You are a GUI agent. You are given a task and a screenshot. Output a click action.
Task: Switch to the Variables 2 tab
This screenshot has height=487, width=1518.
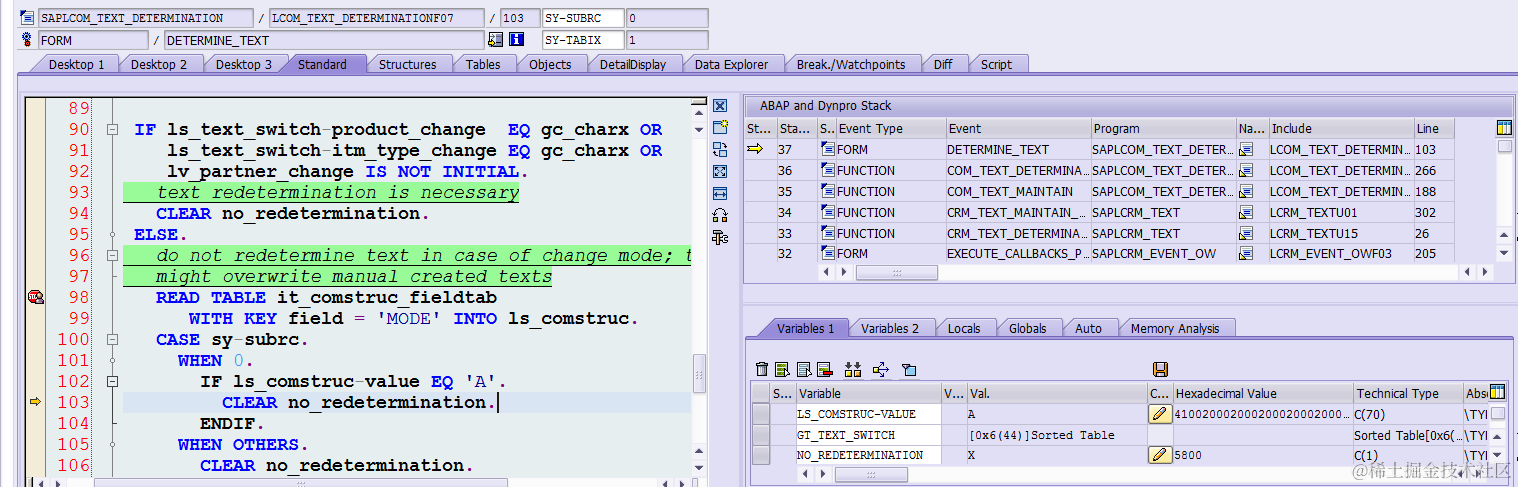pos(889,328)
